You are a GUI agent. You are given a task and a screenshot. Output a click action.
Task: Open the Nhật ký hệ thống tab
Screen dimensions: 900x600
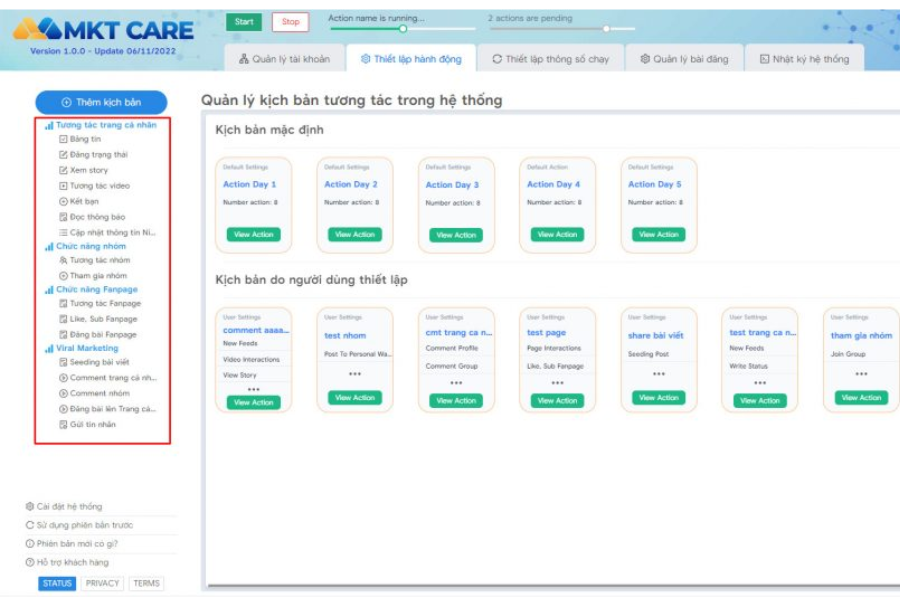coord(804,59)
